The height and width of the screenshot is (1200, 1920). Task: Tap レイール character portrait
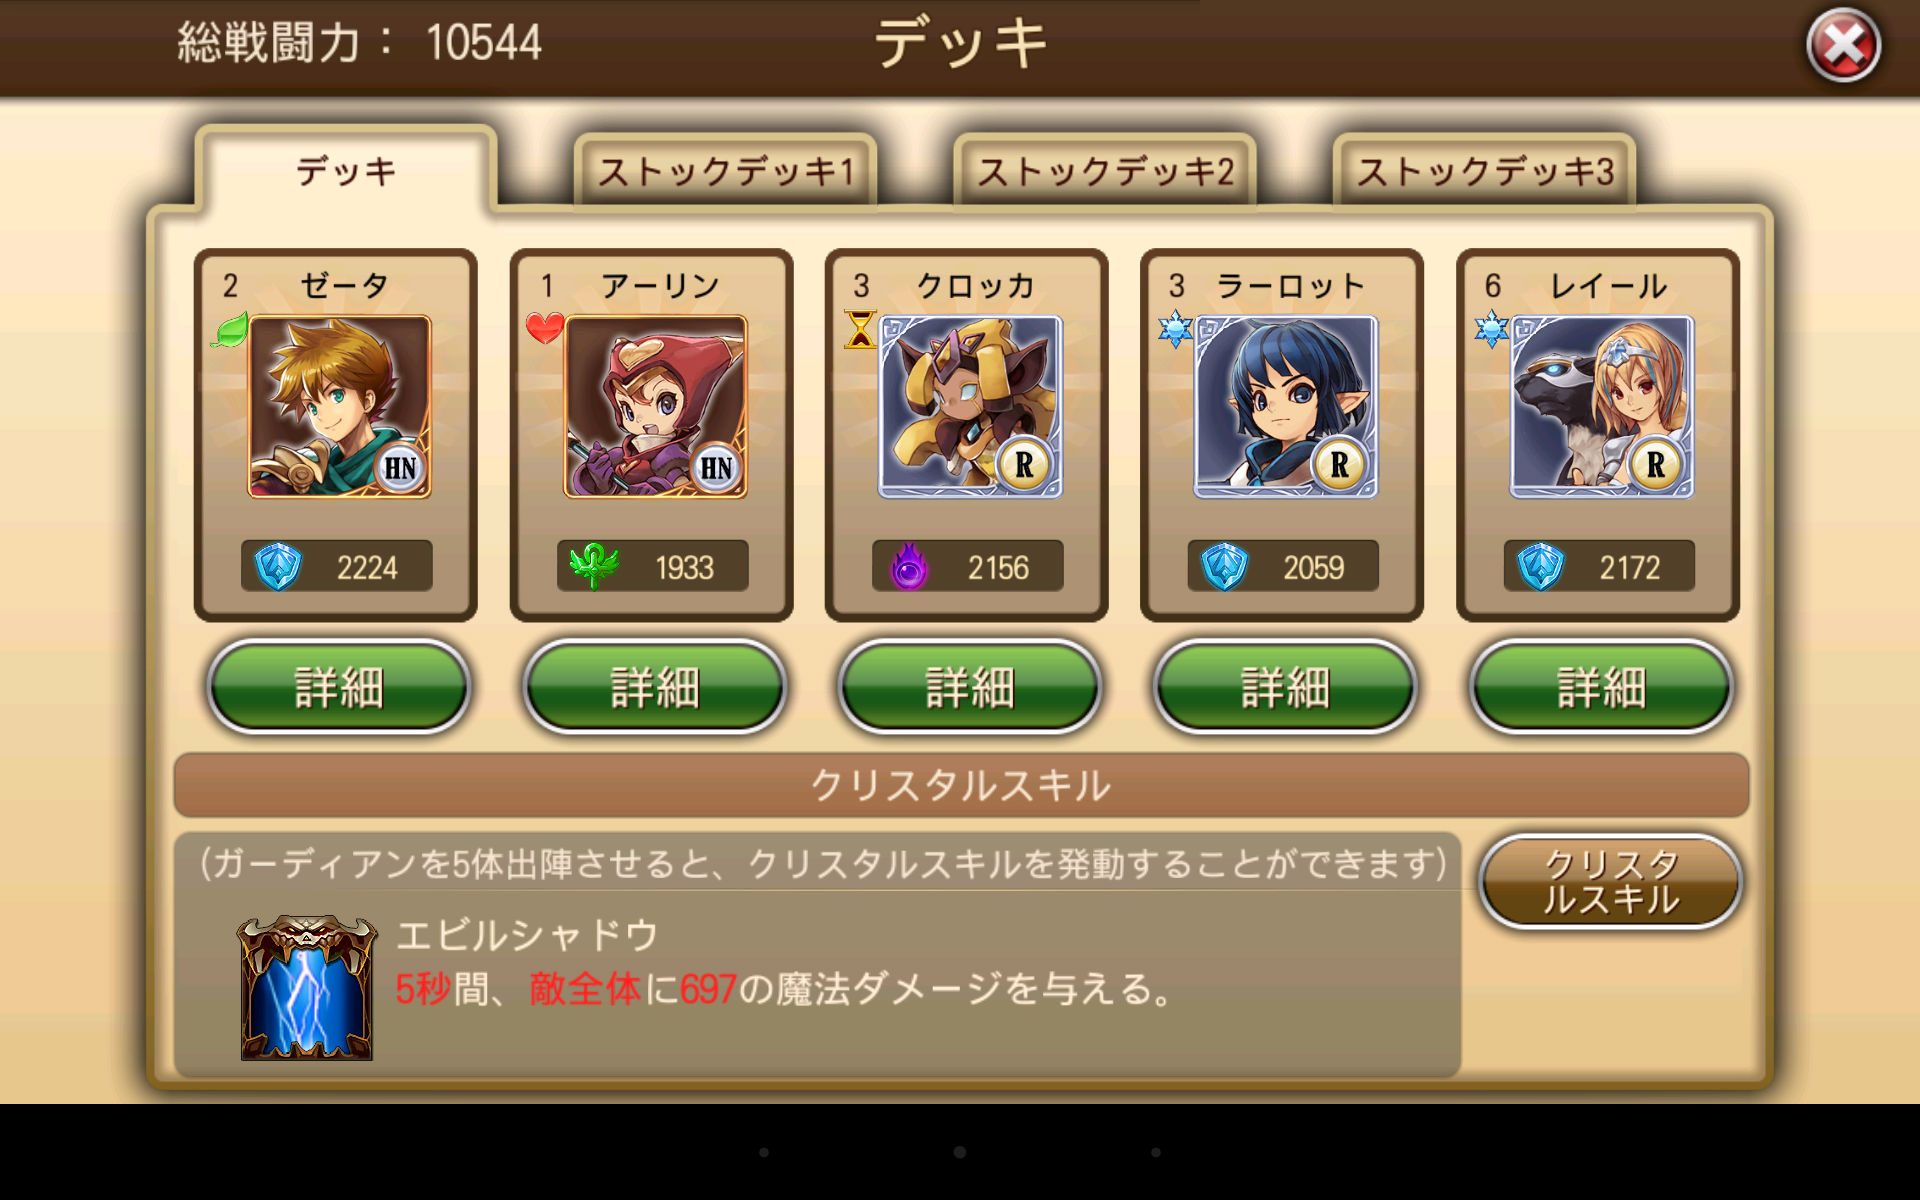pos(1602,407)
